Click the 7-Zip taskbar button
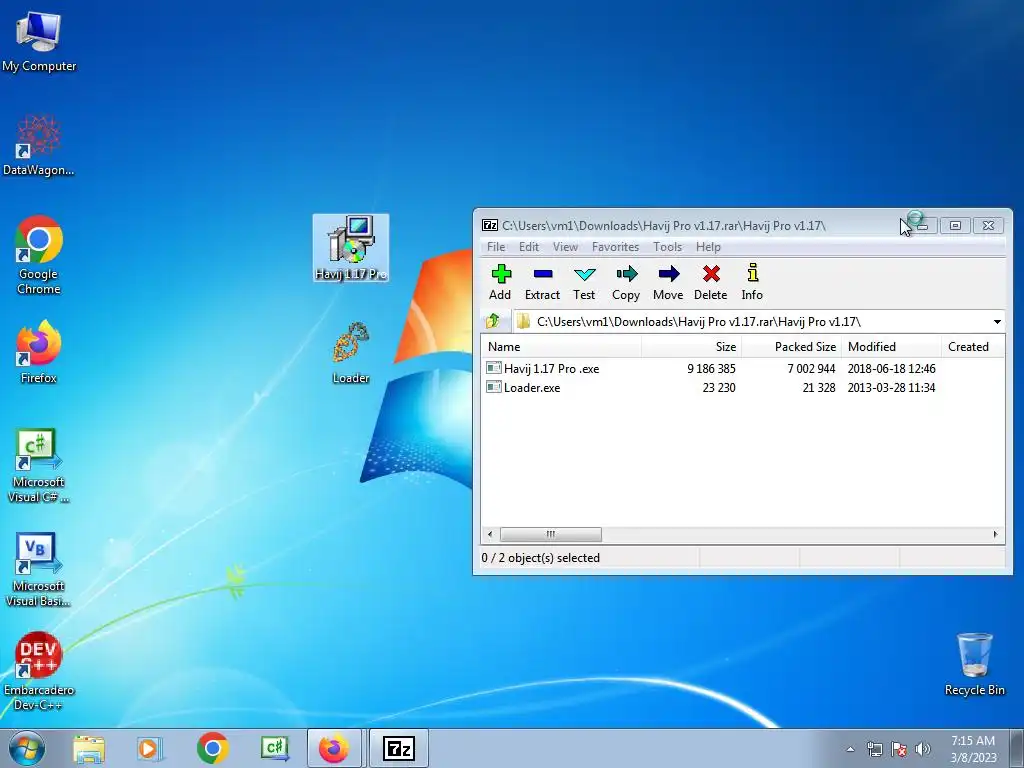Screen dimensions: 1024x768 coord(399,748)
